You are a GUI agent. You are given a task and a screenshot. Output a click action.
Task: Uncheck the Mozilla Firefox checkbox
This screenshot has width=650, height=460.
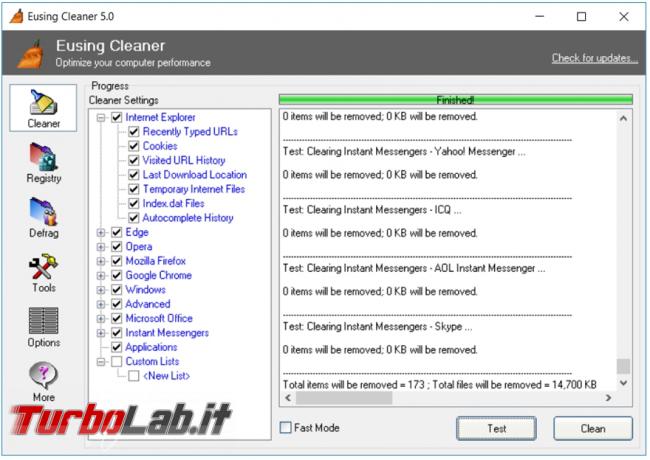coord(116,261)
